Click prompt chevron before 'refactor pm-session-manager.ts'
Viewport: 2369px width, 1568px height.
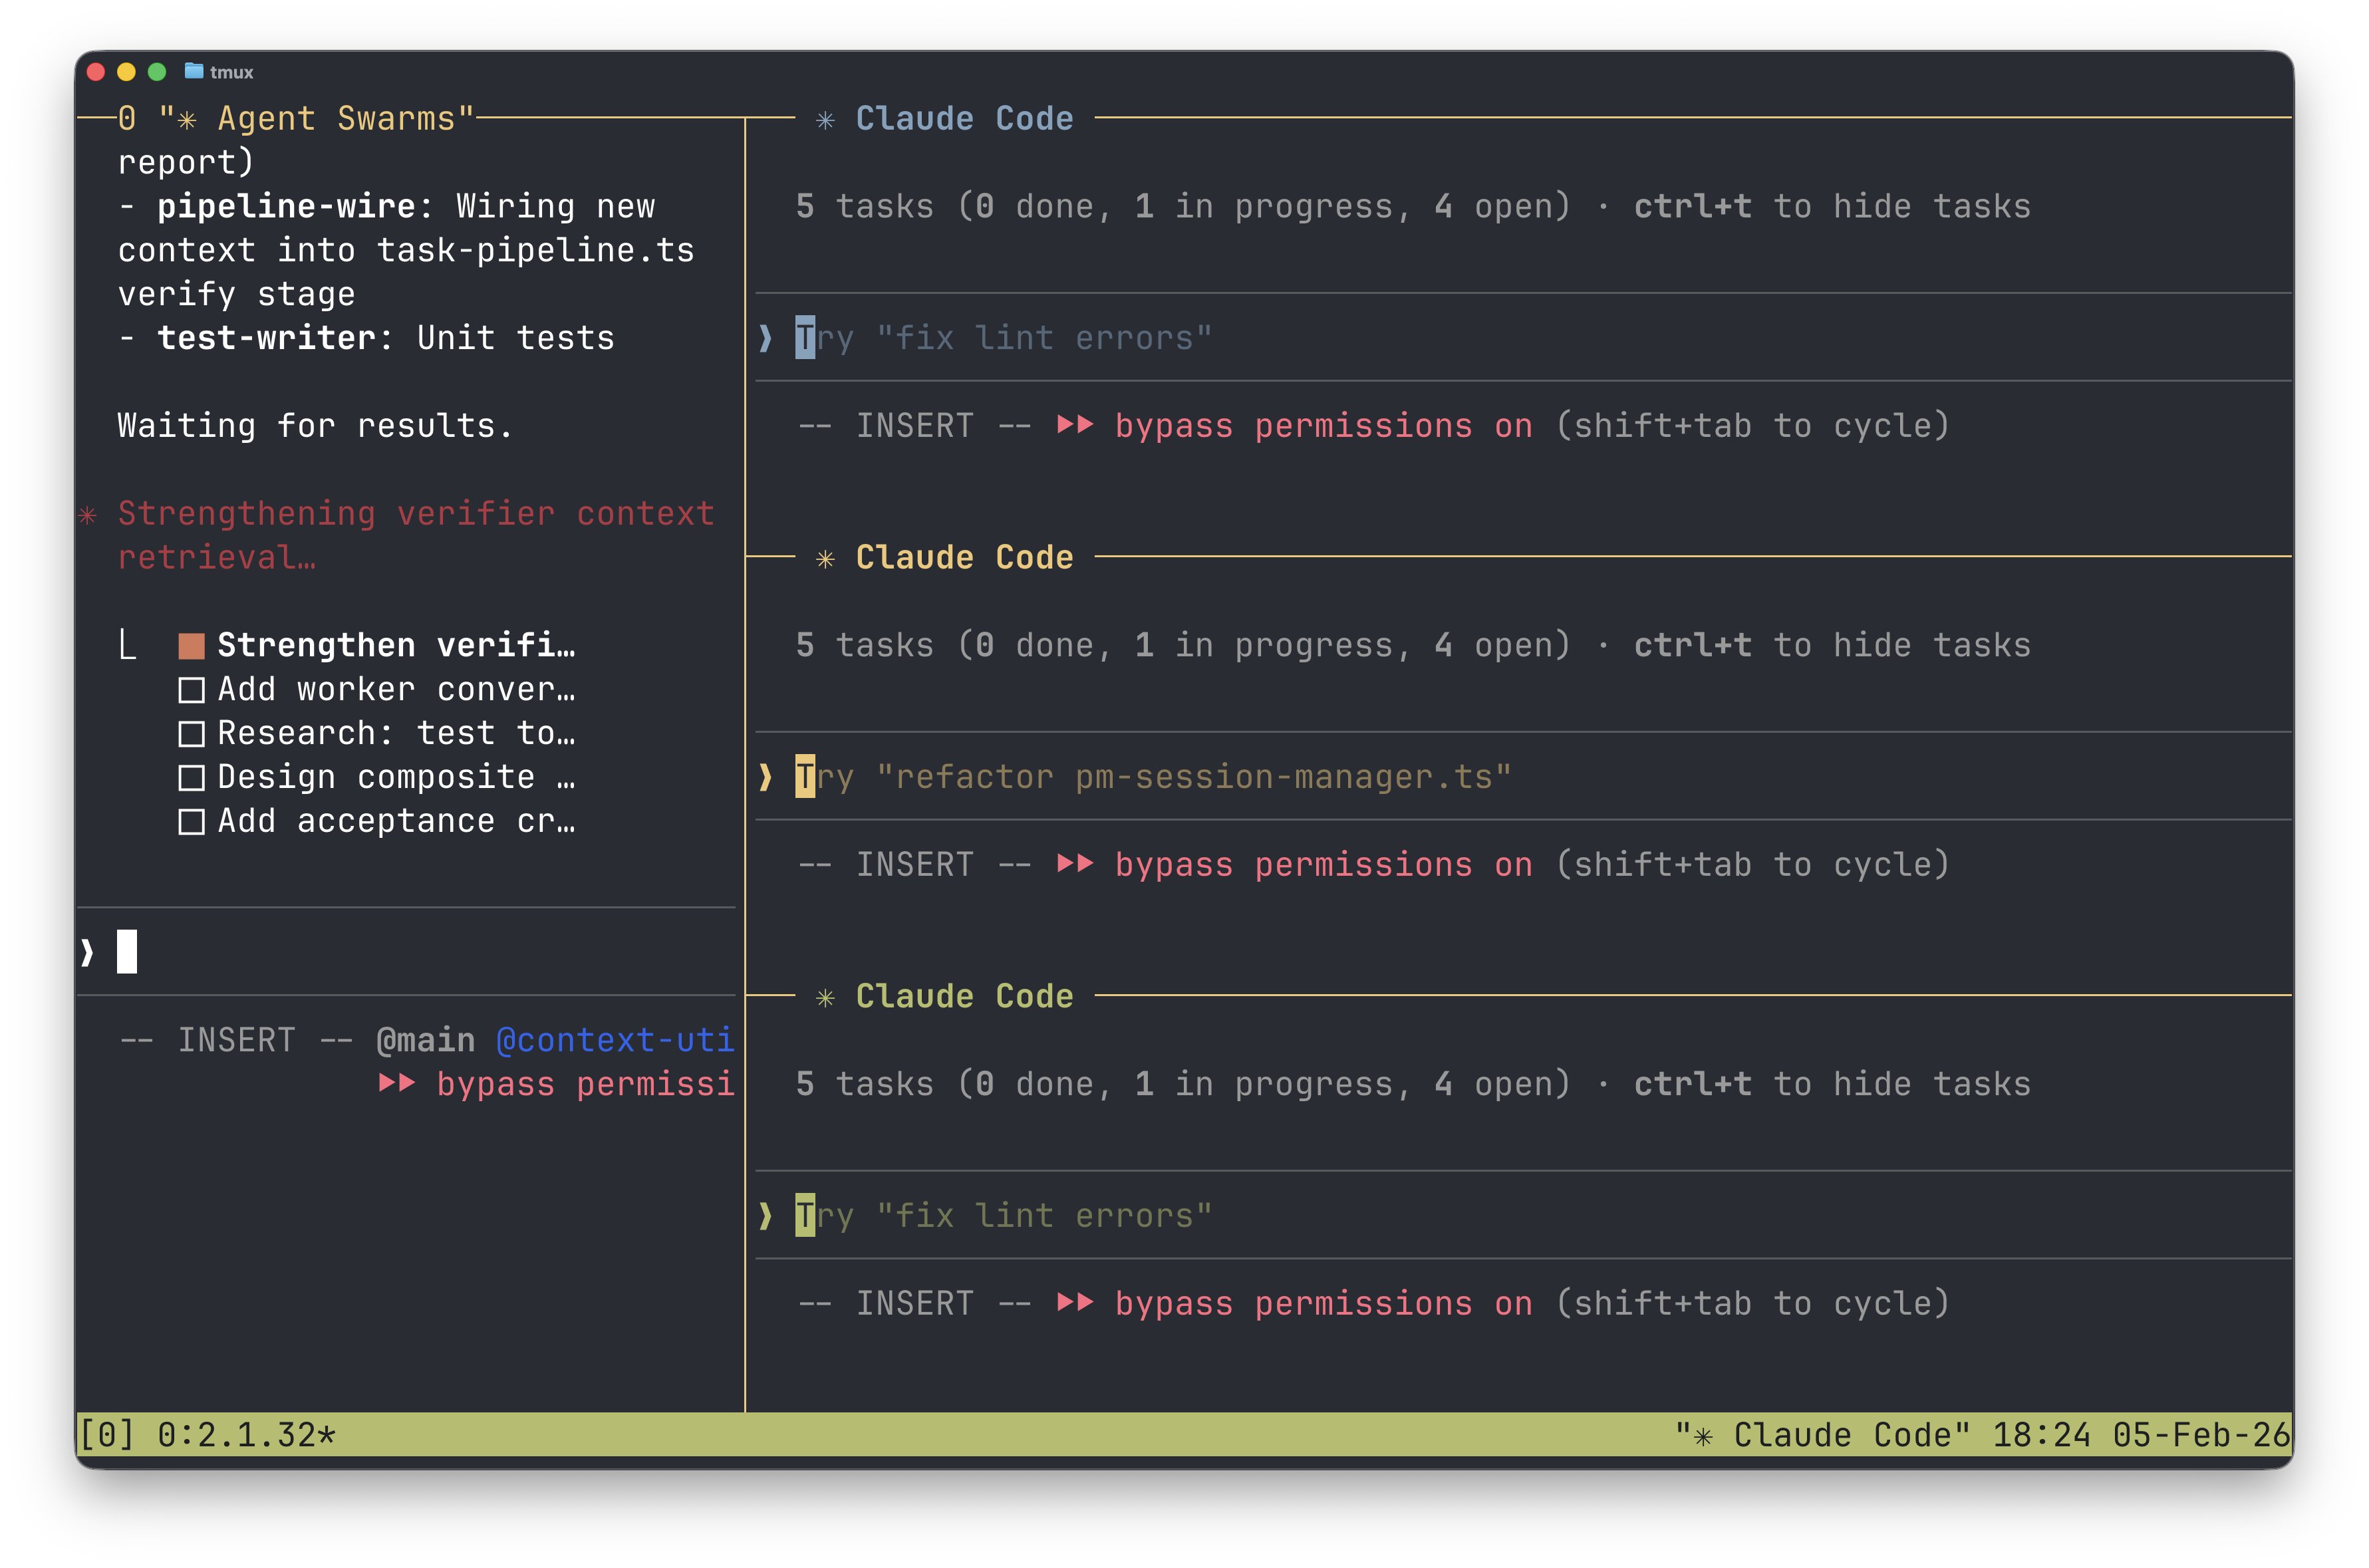(766, 777)
